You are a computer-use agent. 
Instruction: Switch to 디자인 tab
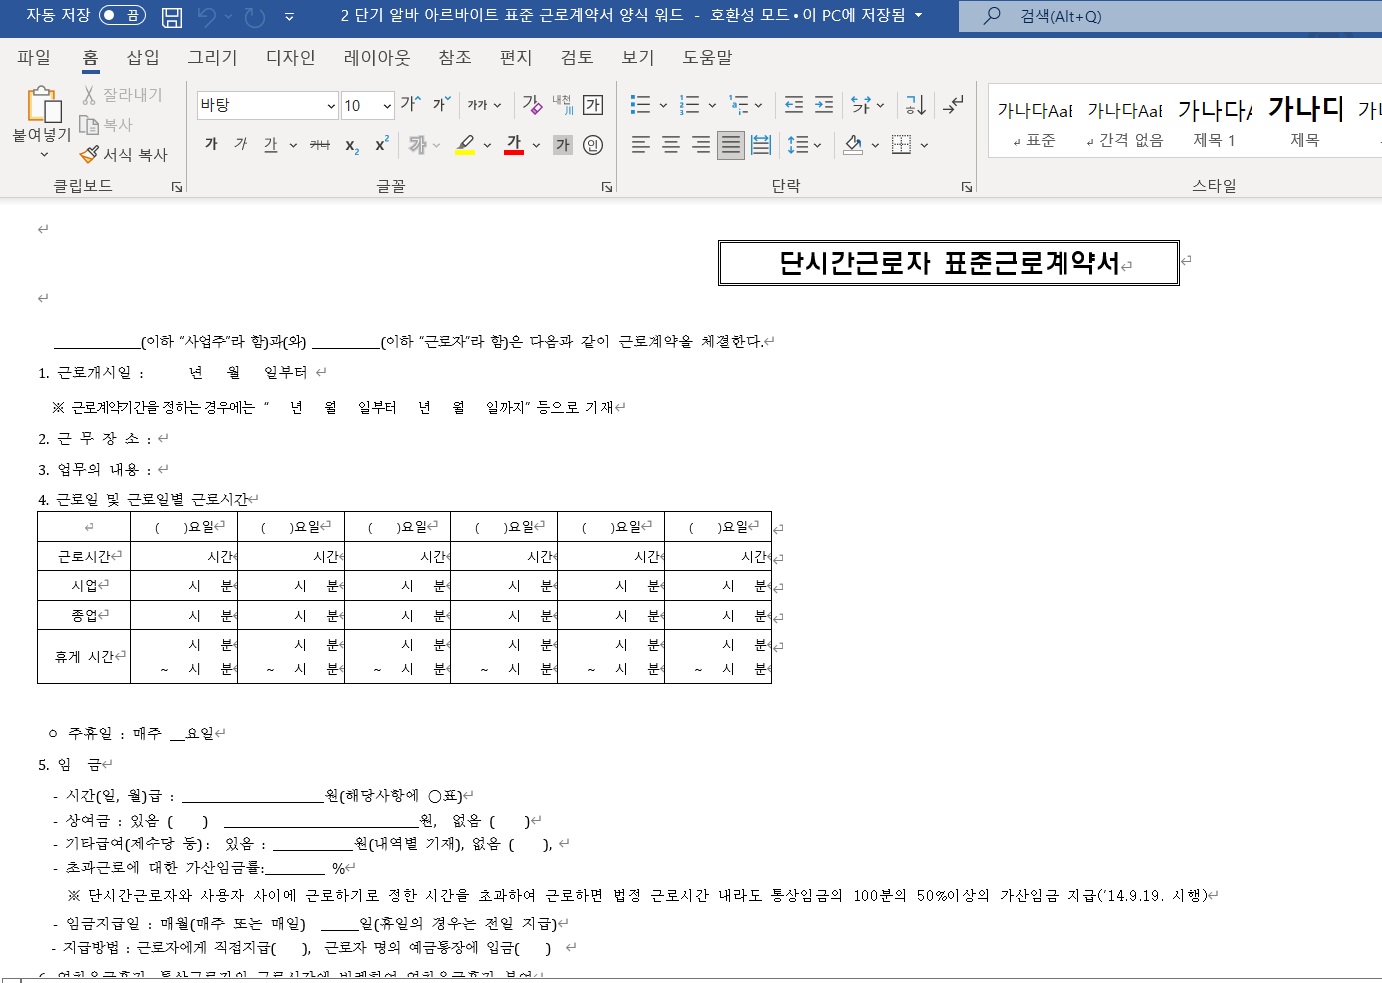291,58
